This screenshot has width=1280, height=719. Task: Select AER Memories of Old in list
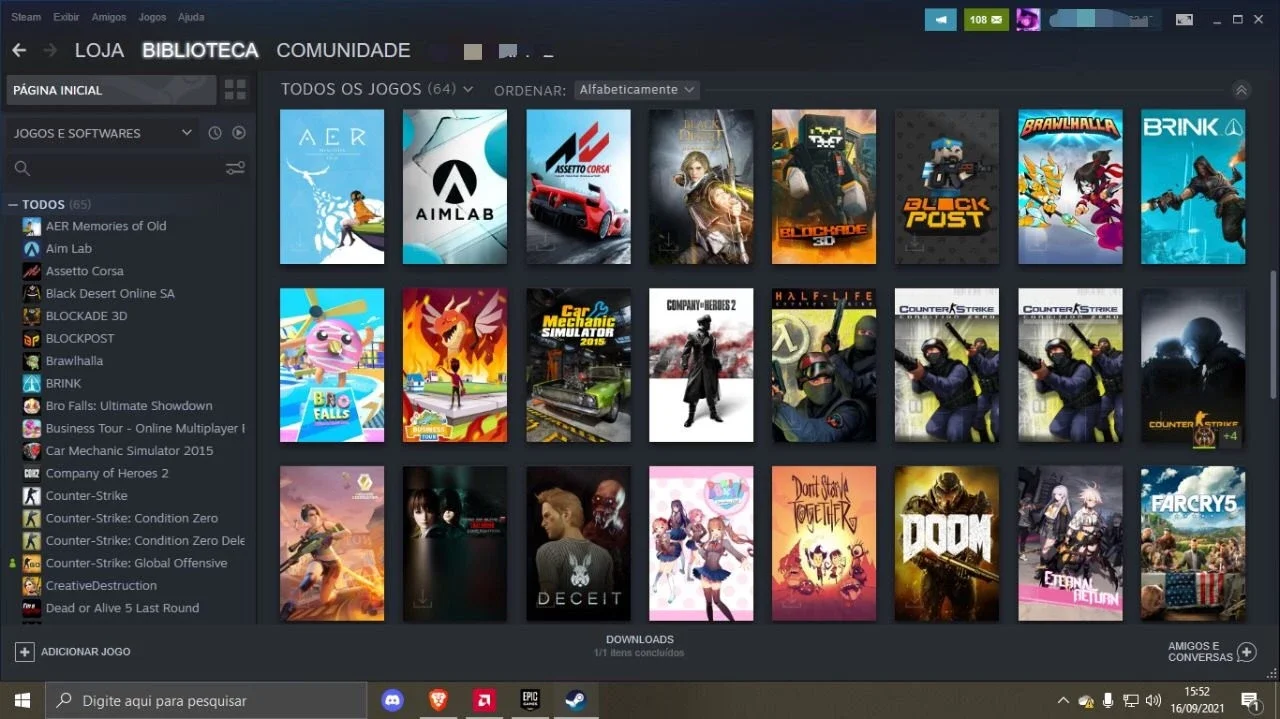106,226
